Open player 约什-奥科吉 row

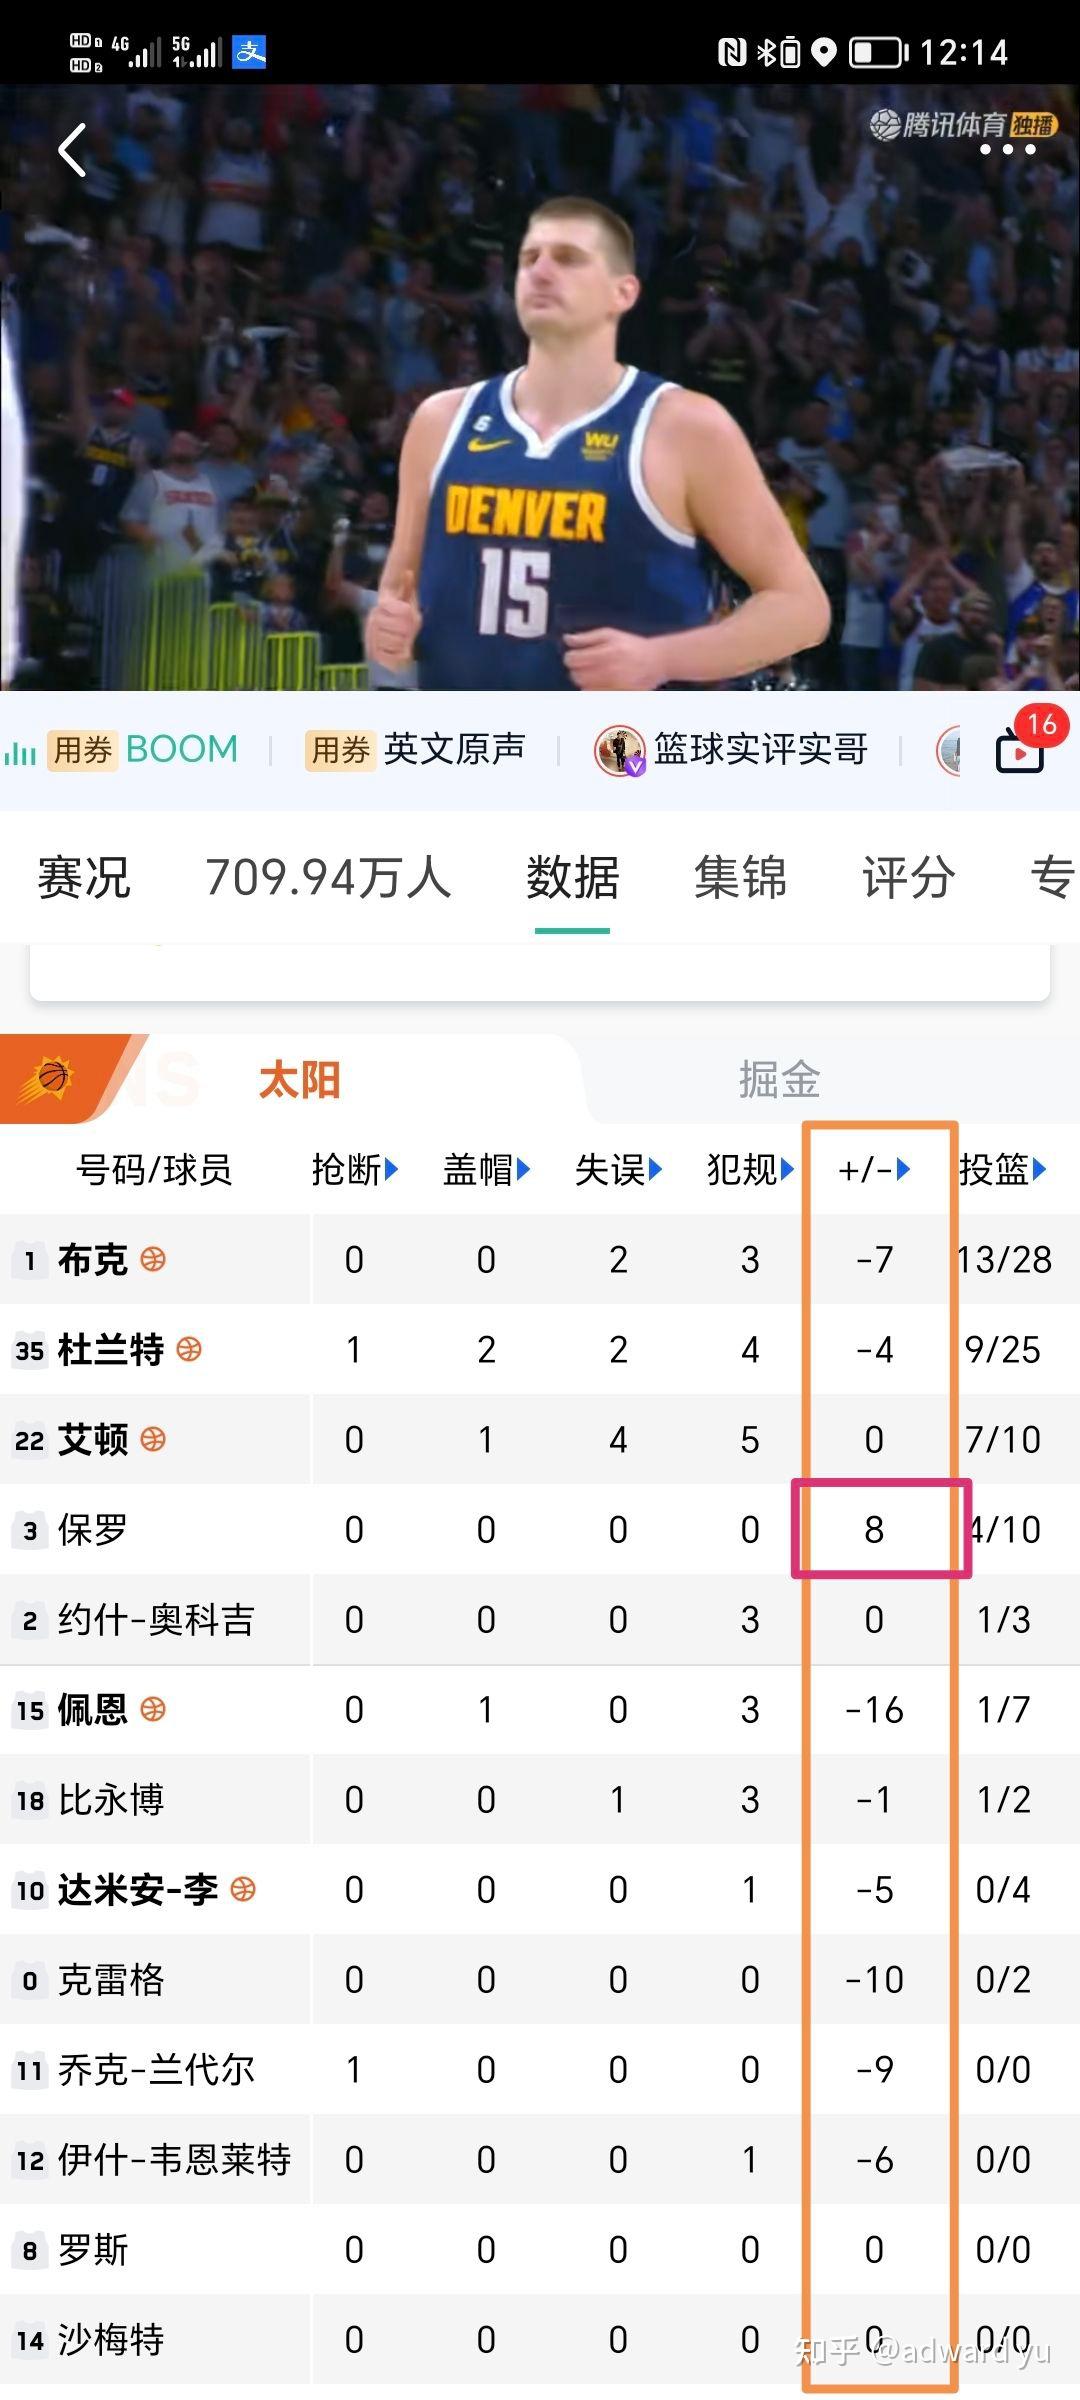point(540,1619)
